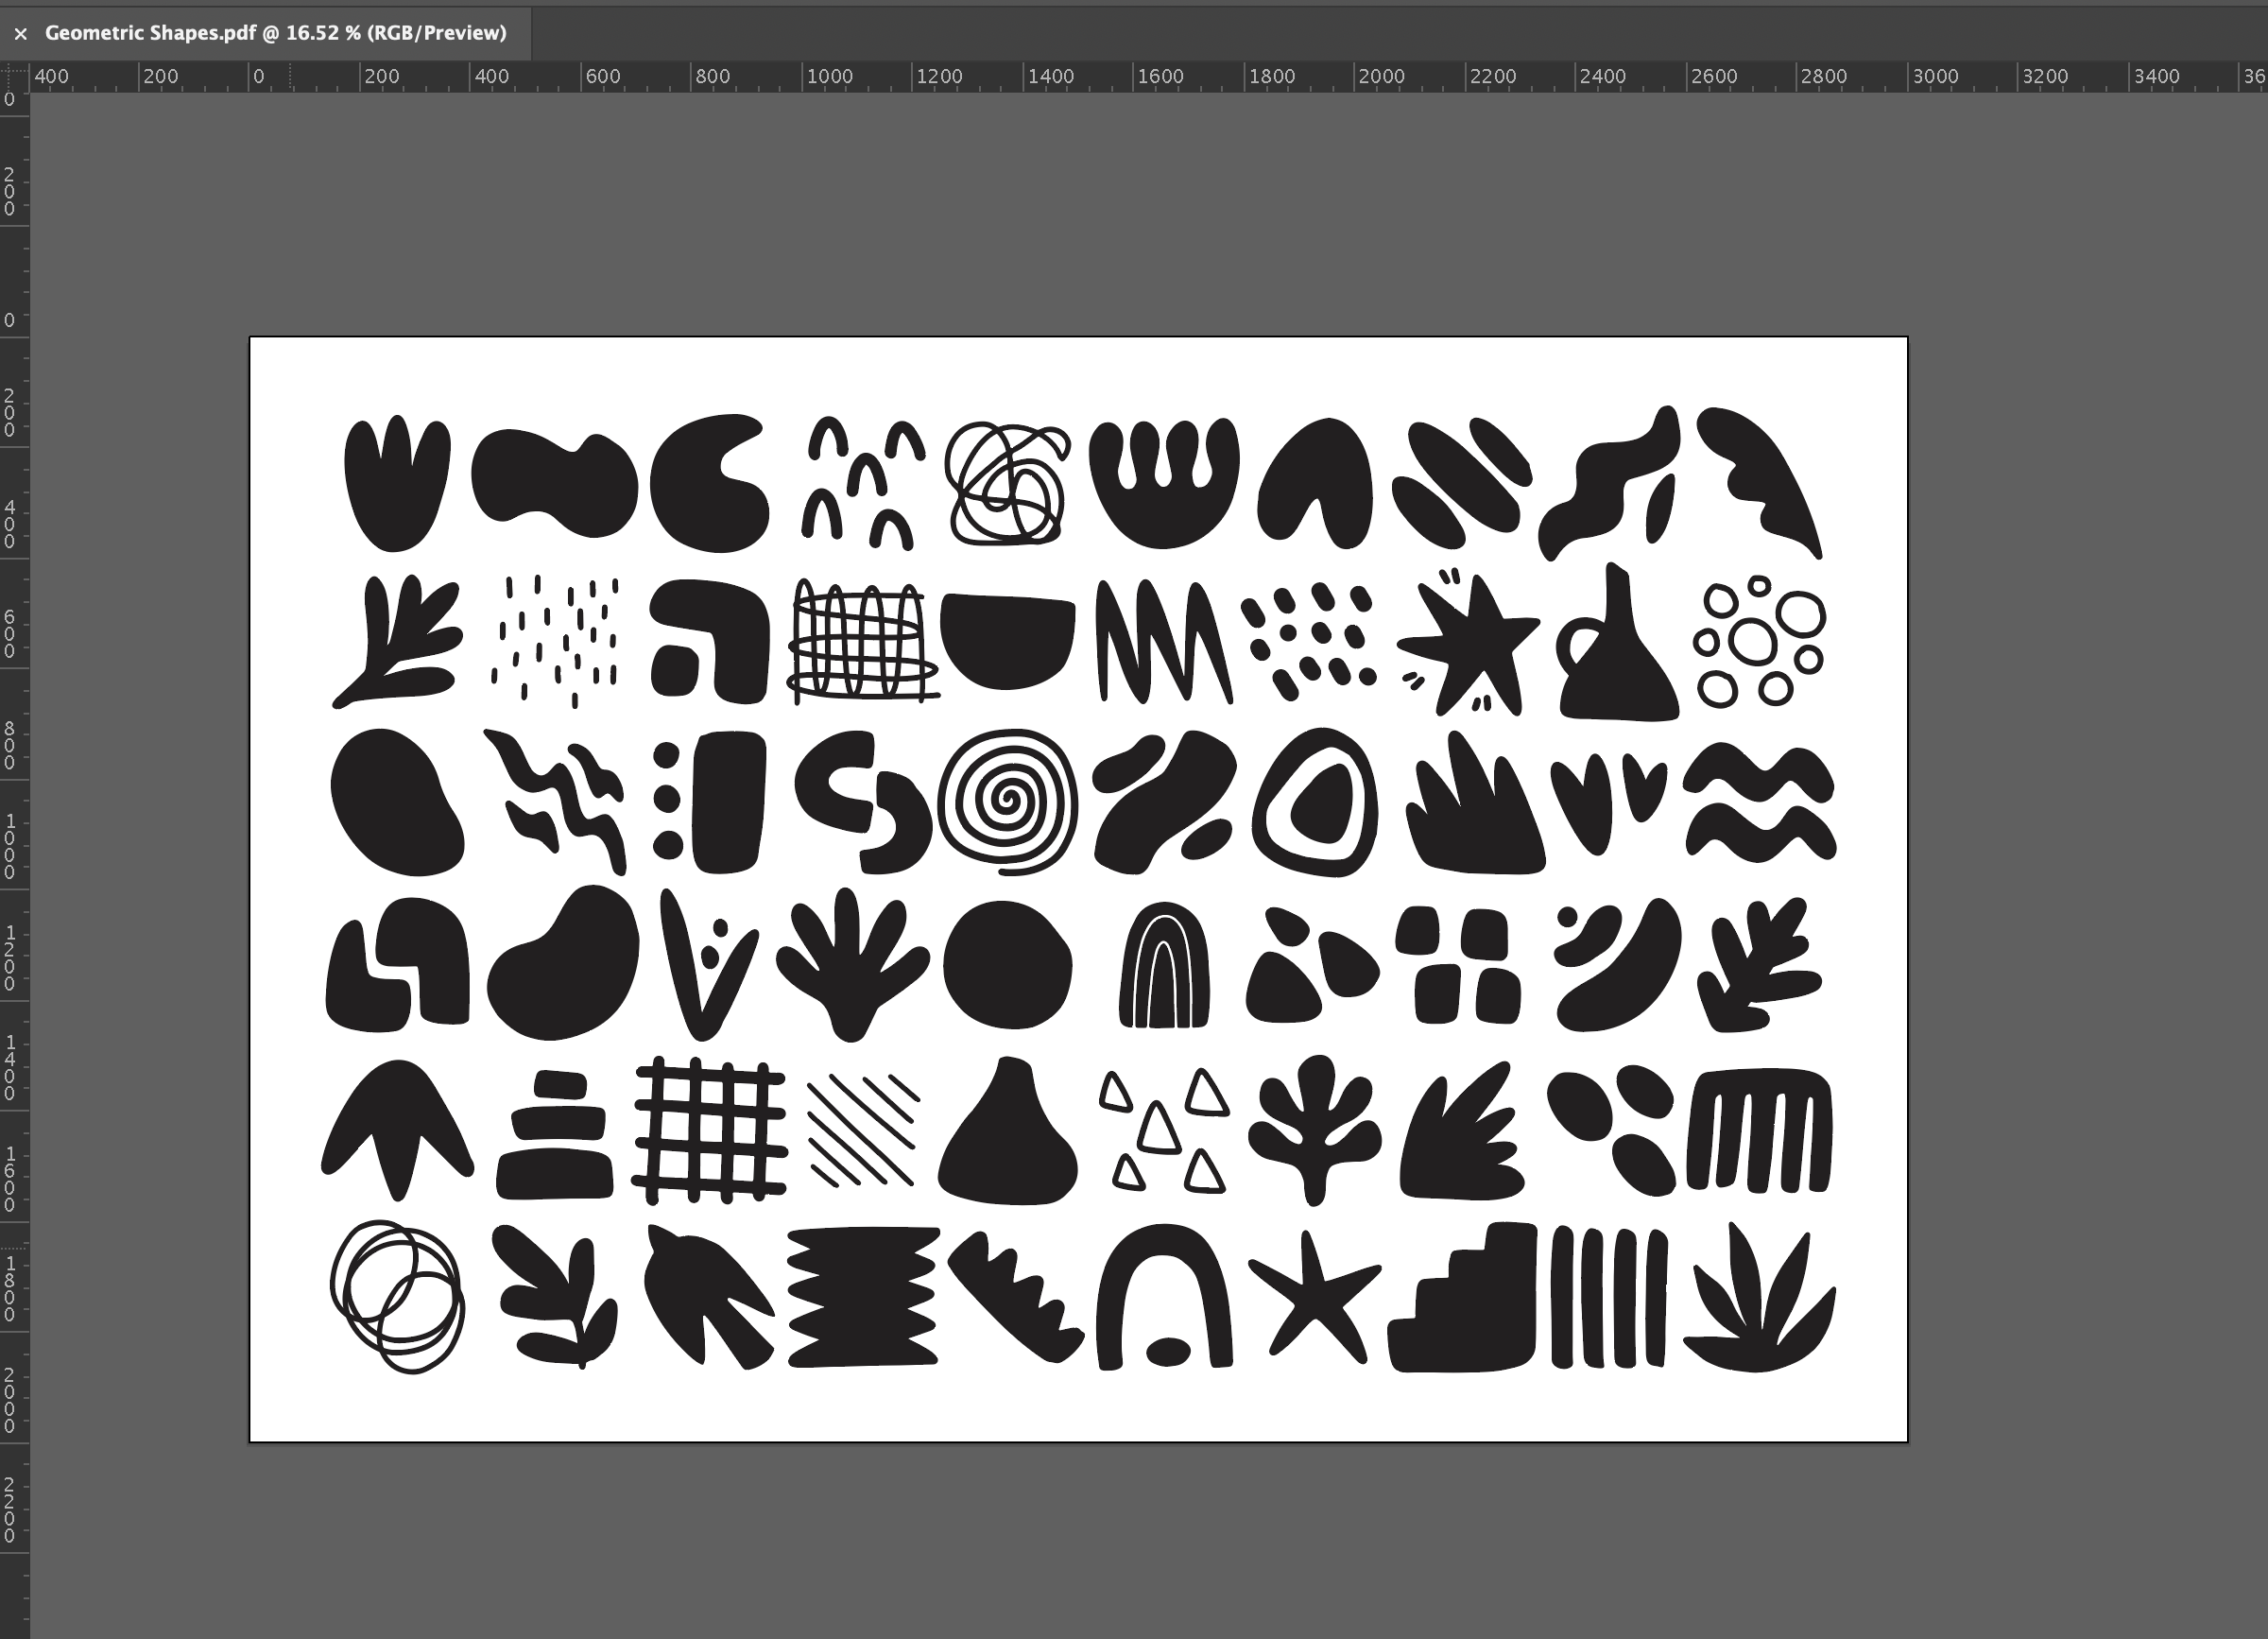Select the cluster of outlined bubbles
Screen dimensions: 2268x1639
(x=1759, y=642)
